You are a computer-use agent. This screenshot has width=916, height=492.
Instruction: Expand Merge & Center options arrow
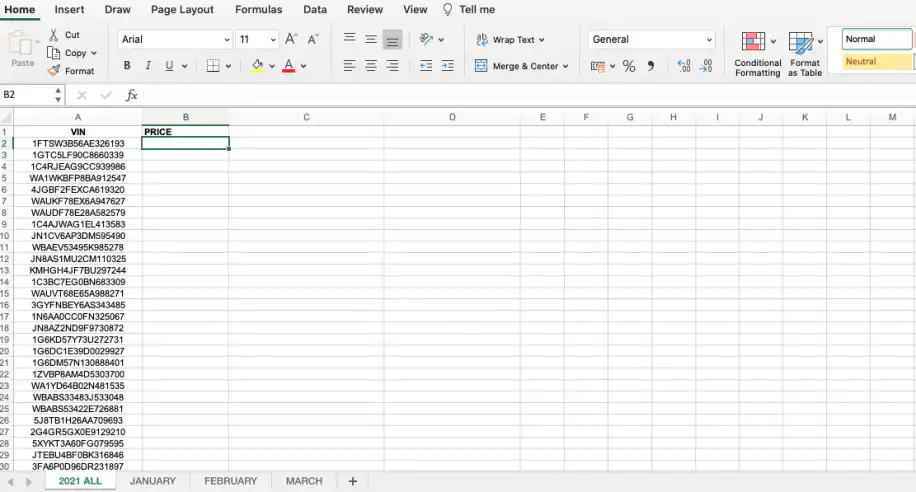565,66
